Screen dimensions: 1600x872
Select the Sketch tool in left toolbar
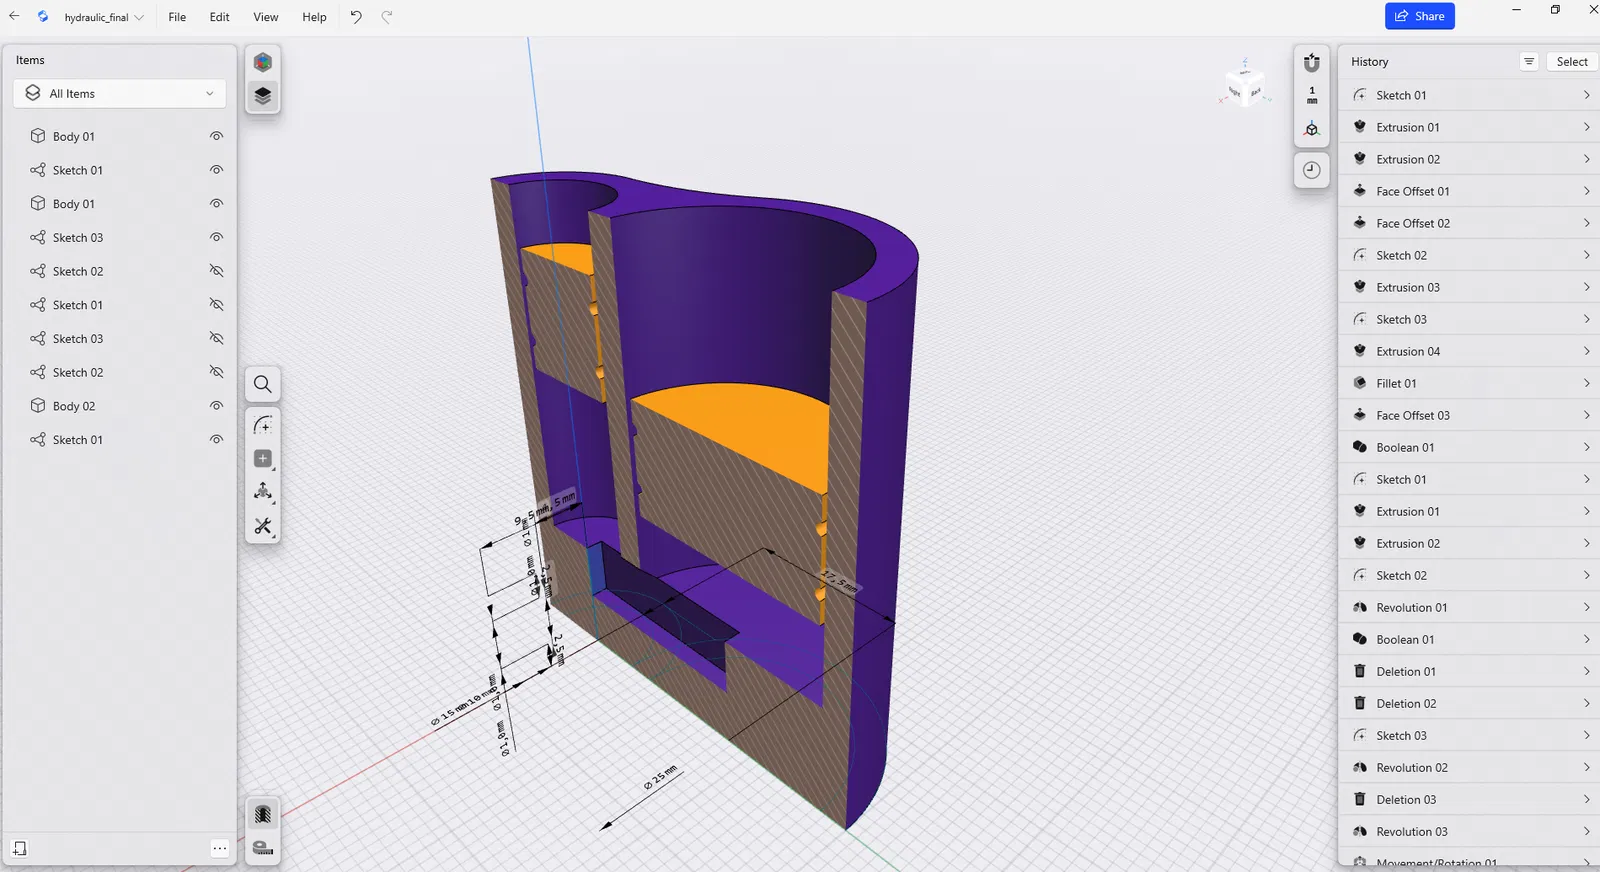[263, 425]
